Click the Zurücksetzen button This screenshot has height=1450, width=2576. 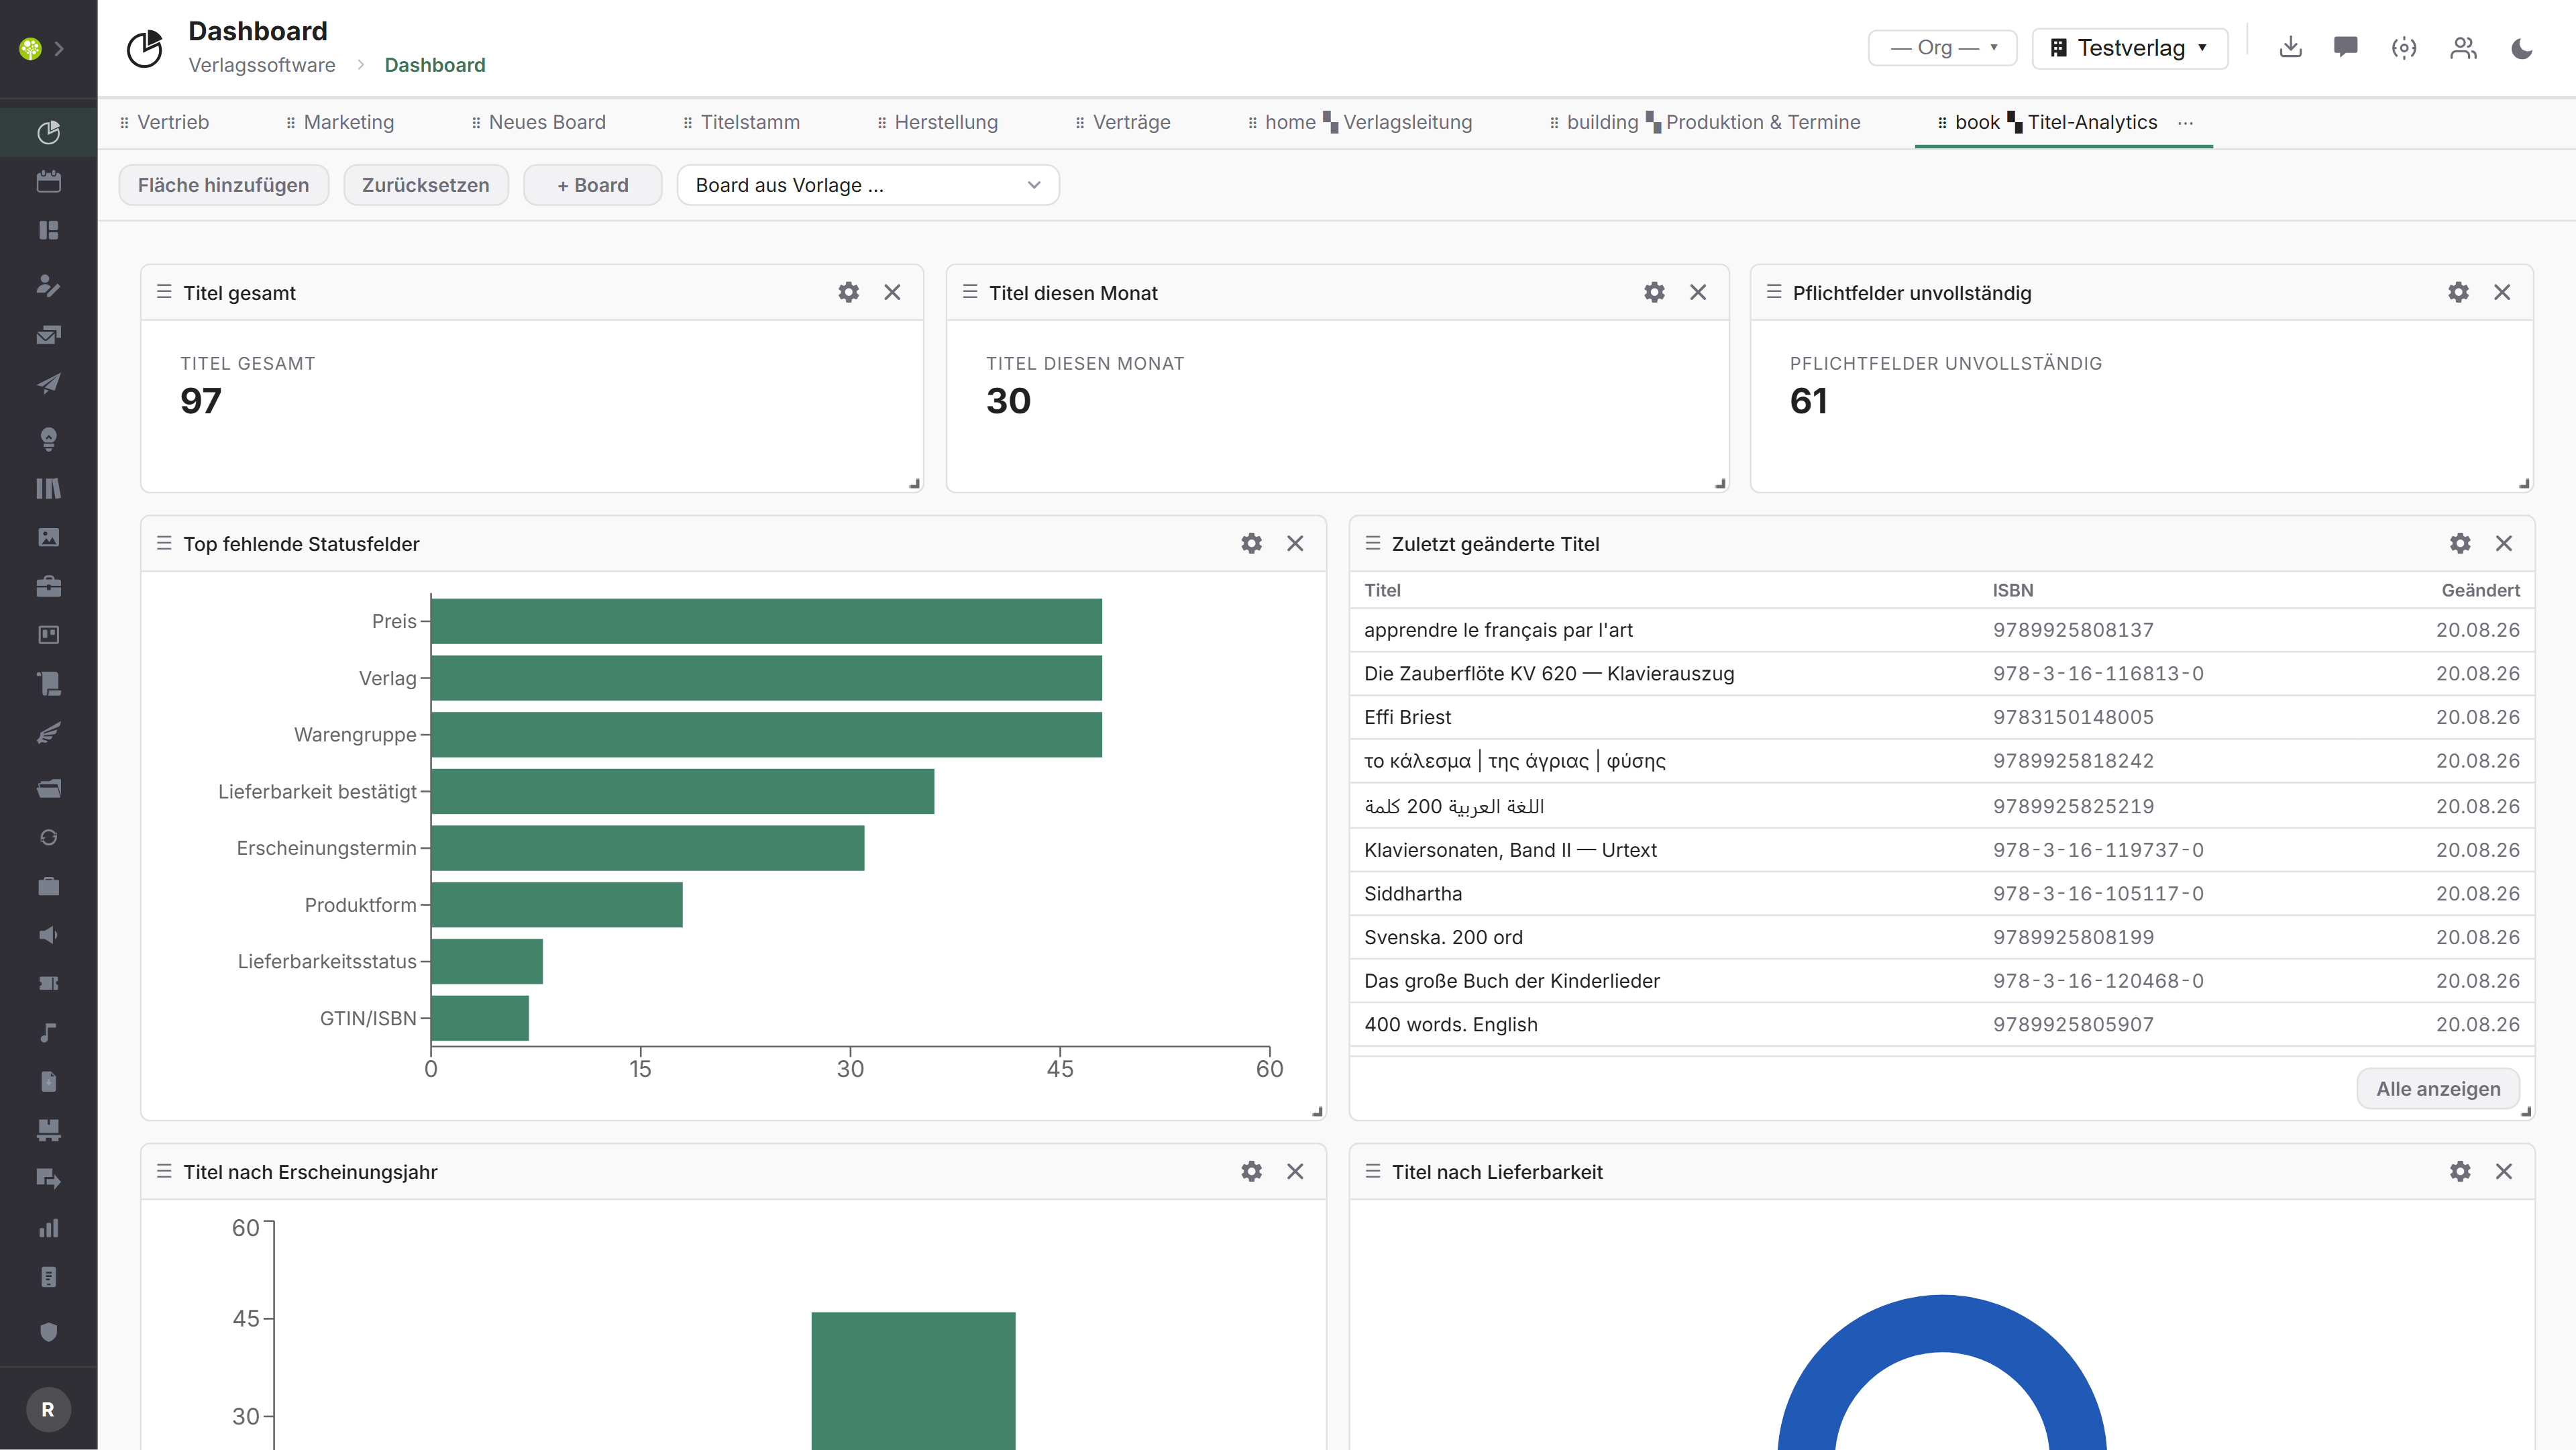425,185
